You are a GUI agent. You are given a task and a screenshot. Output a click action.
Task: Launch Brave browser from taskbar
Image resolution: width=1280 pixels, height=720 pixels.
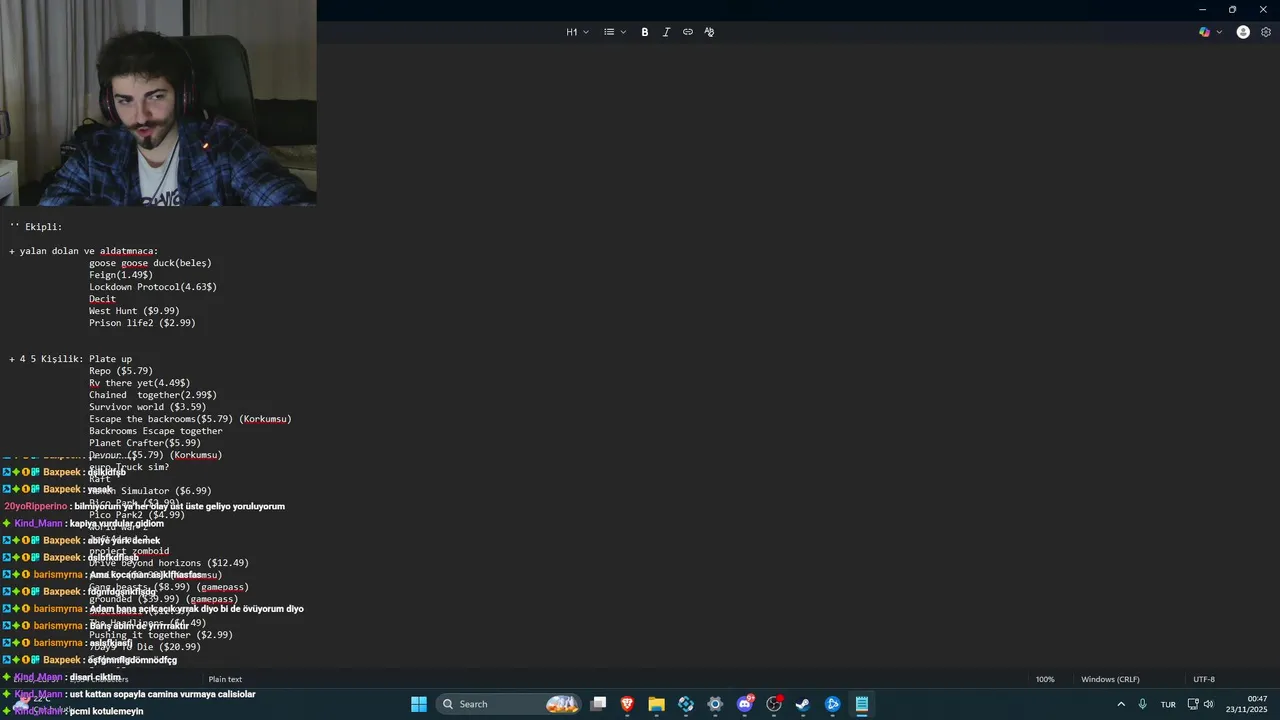click(627, 704)
